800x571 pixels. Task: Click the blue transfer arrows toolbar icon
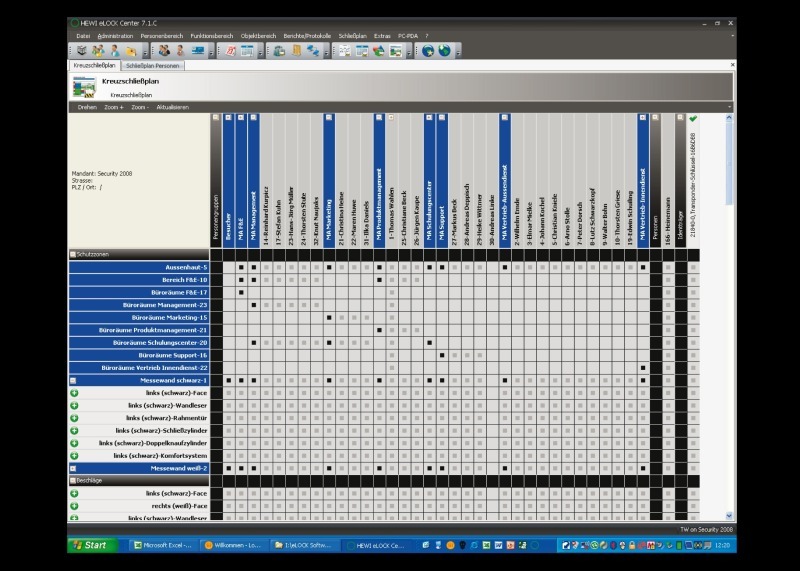(x=312, y=51)
